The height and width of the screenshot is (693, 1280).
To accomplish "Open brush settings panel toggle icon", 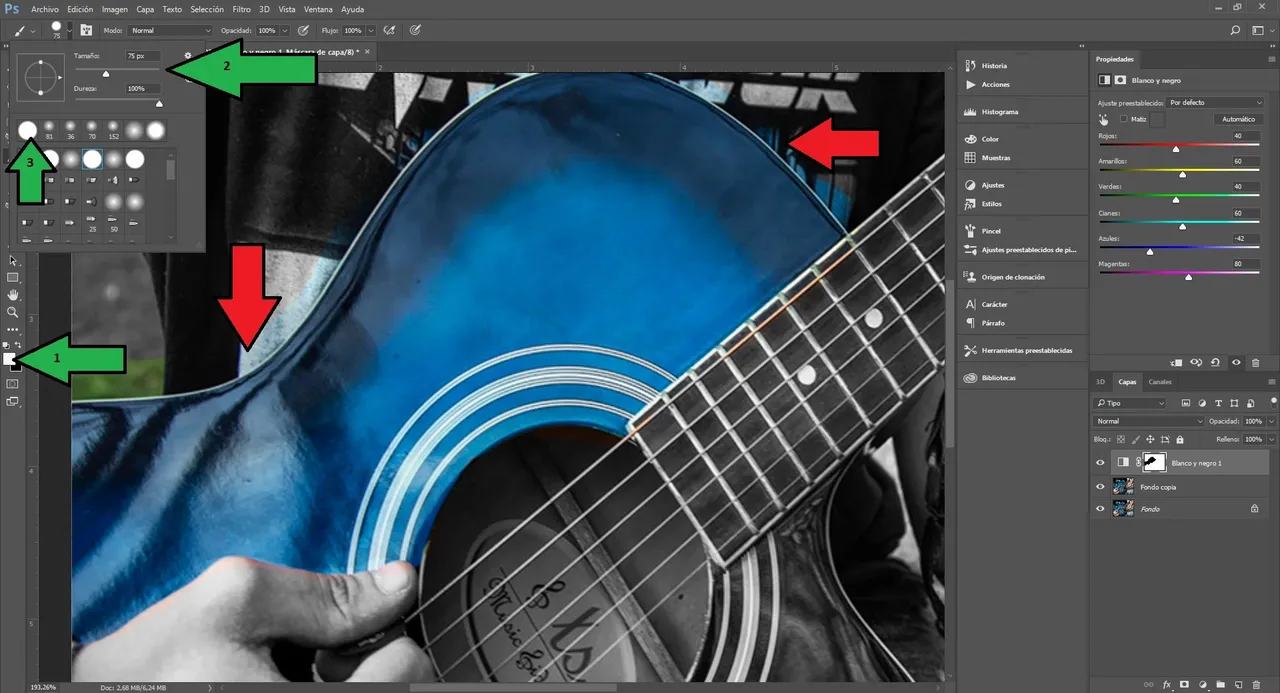I will (x=86, y=30).
